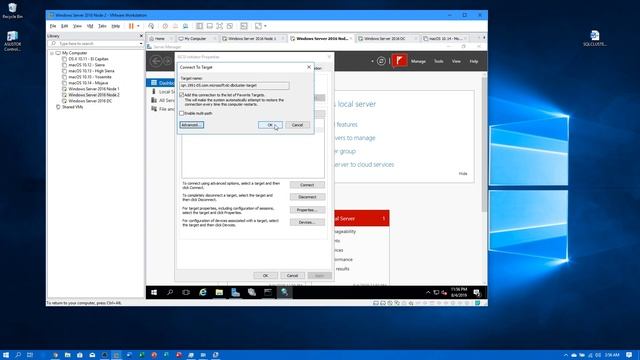Open VMware Help menu
Screen dimensions: 640x360
116,26
